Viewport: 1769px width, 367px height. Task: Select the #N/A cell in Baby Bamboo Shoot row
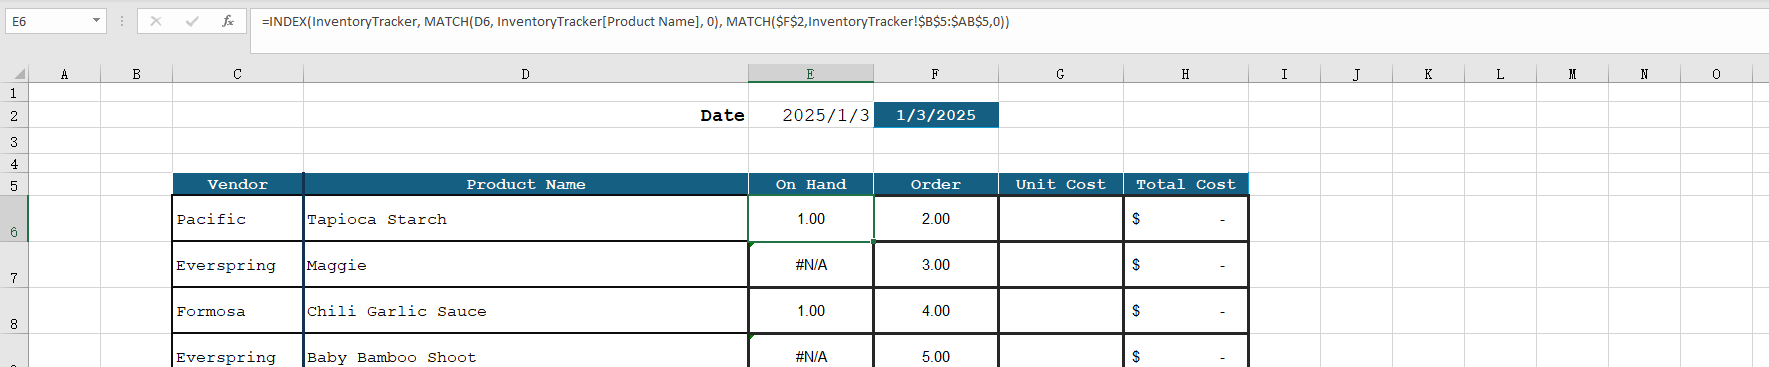click(x=810, y=351)
